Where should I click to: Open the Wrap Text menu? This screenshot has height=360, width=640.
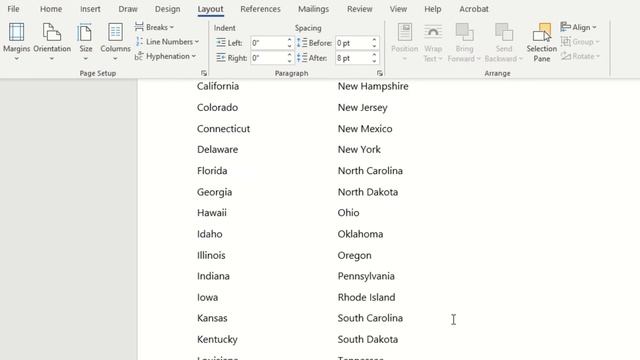point(433,42)
